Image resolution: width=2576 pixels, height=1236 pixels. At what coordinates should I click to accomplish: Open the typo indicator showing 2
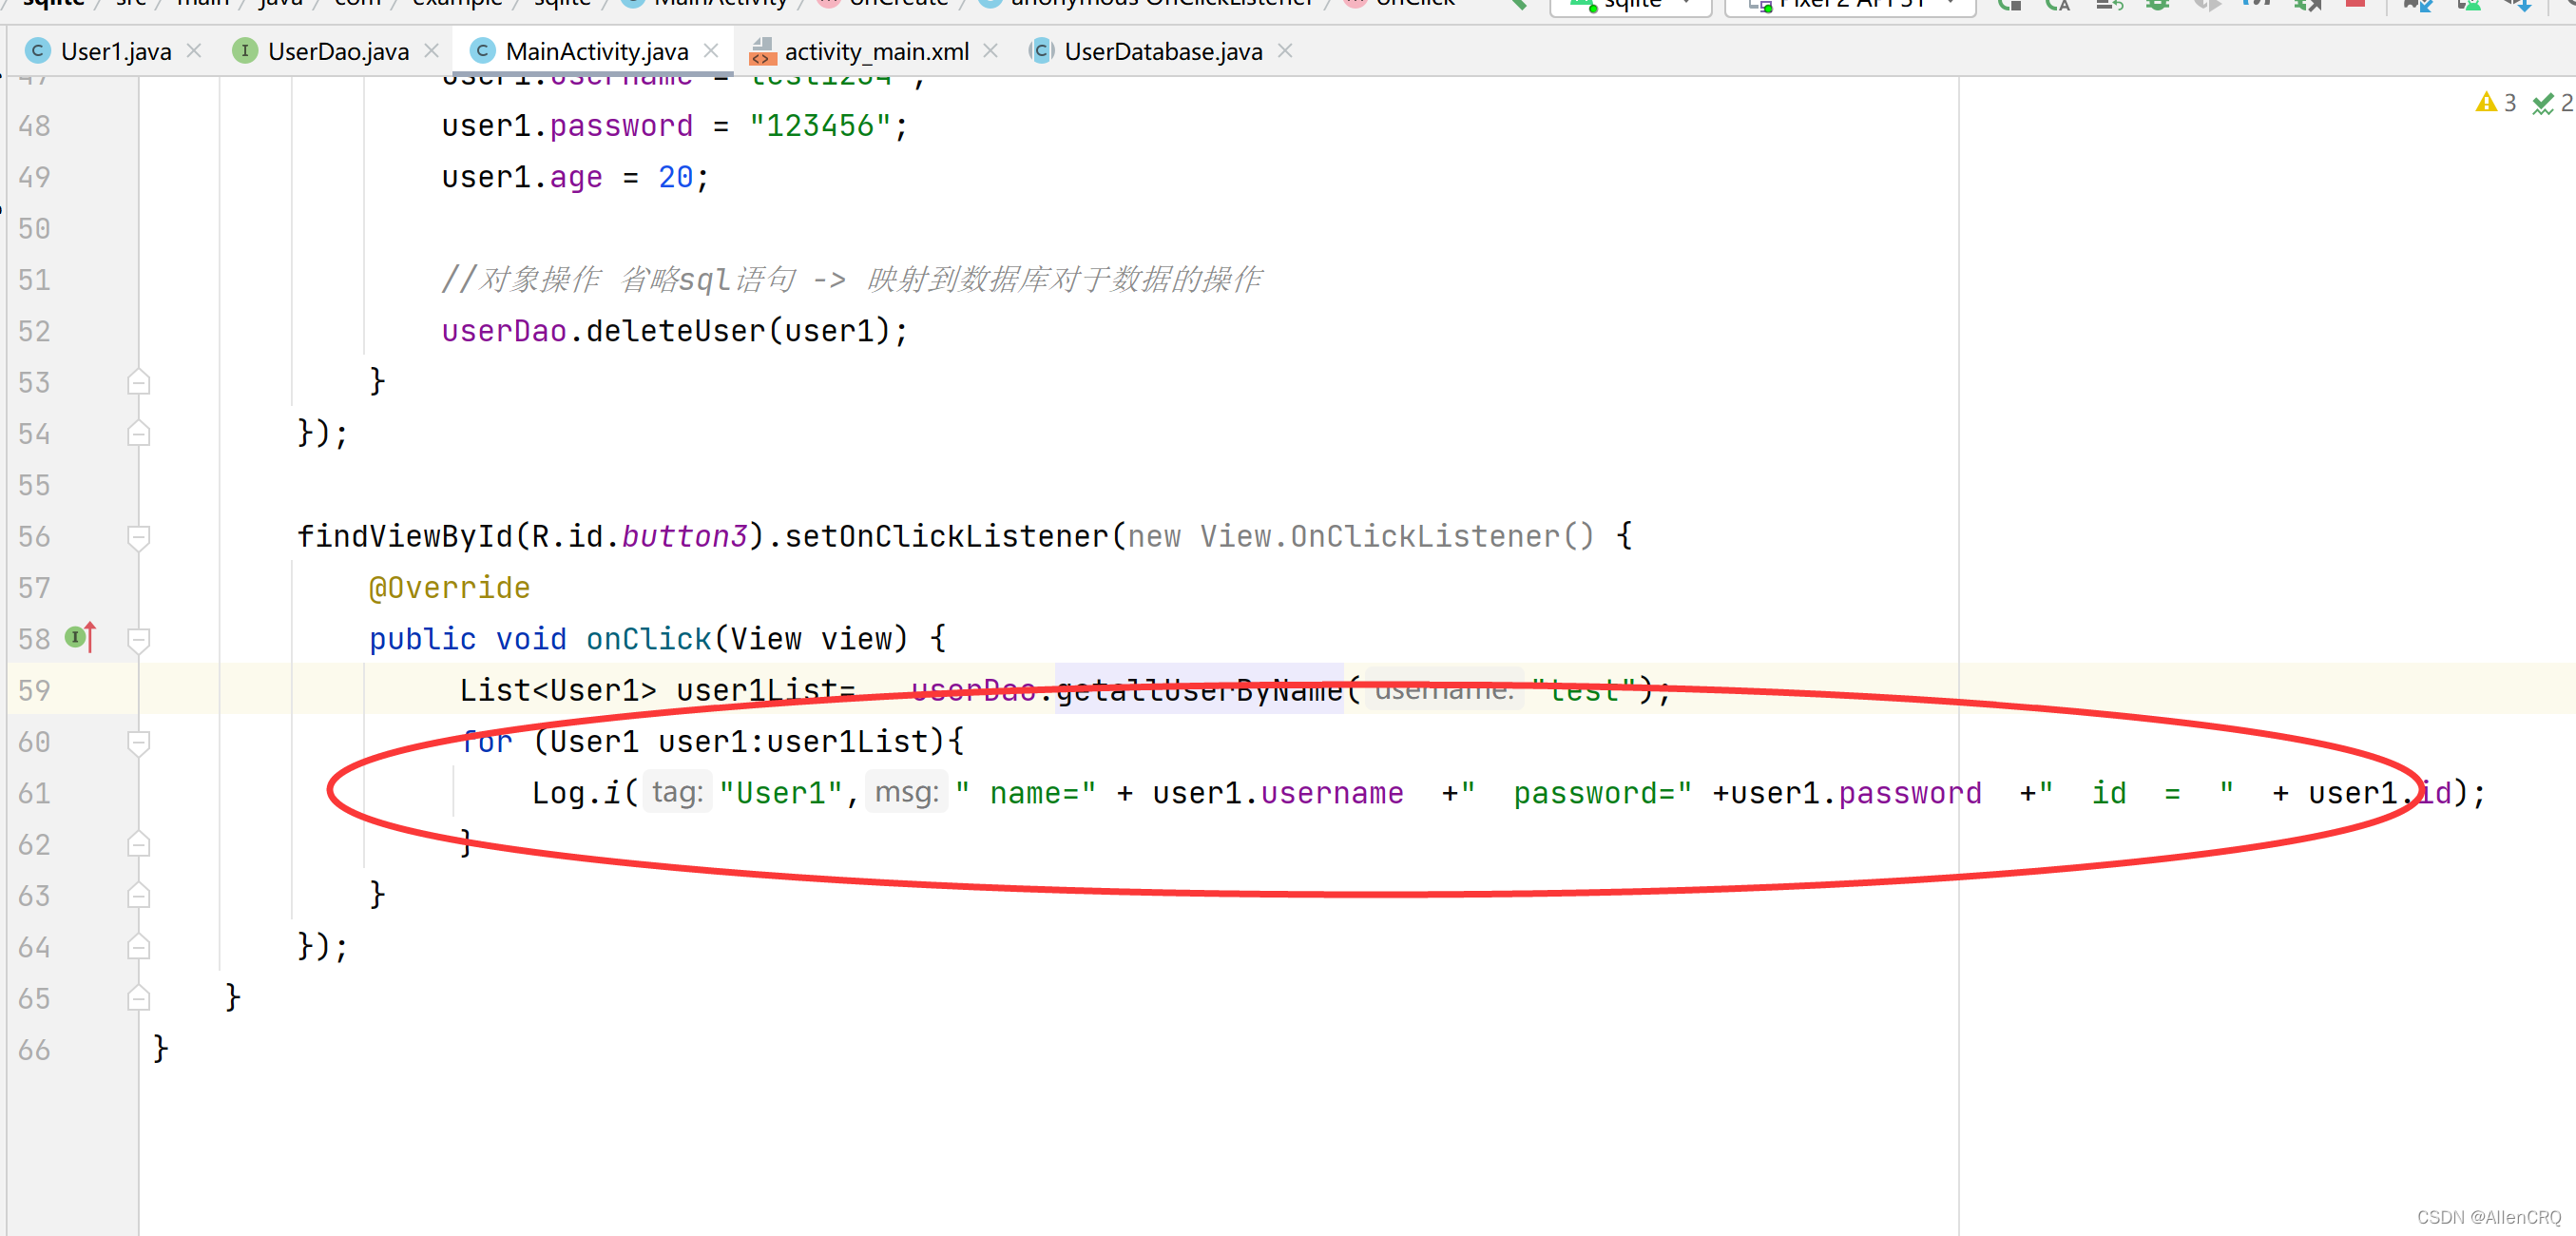click(2553, 102)
